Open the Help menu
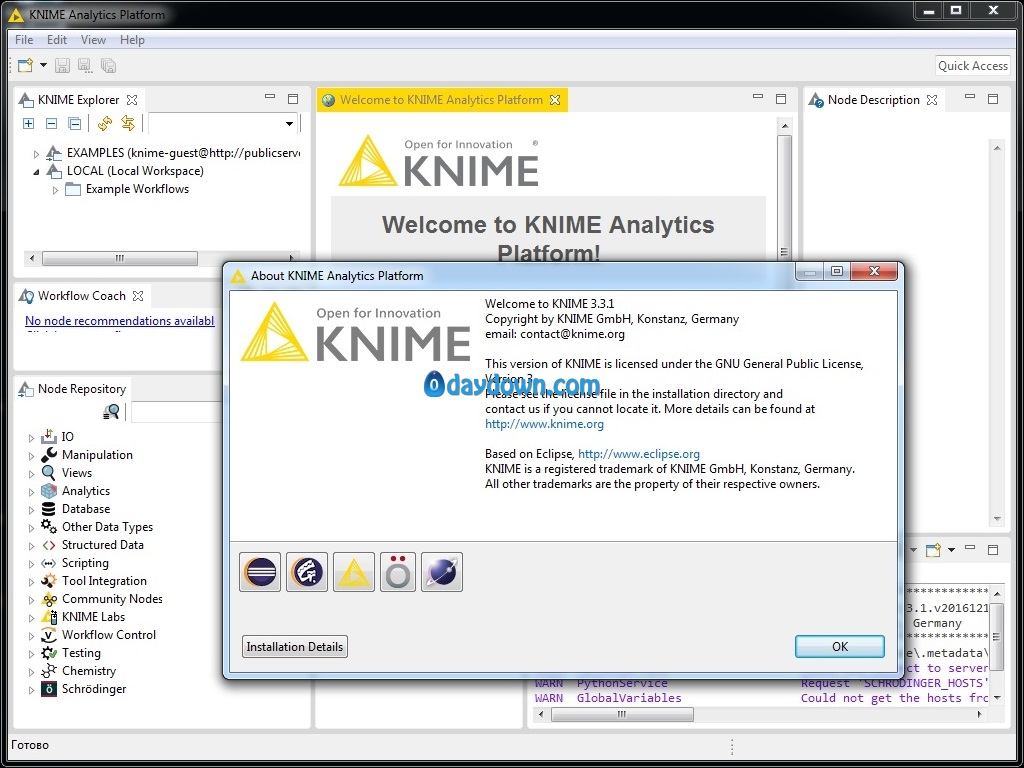This screenshot has width=1024, height=768. [132, 40]
